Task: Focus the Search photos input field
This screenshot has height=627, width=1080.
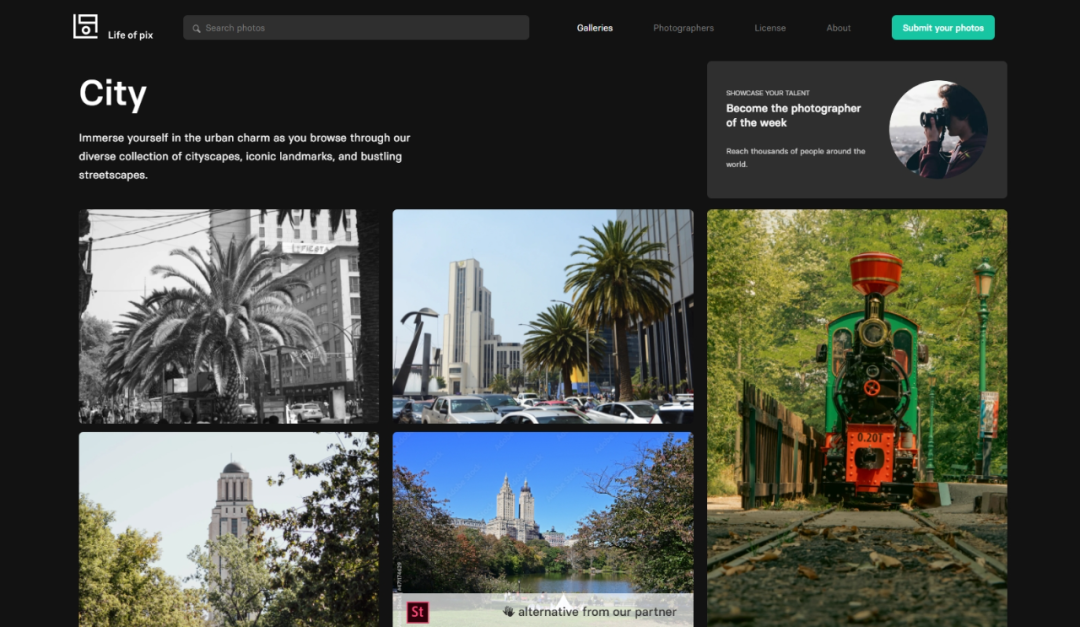Action: [360, 28]
